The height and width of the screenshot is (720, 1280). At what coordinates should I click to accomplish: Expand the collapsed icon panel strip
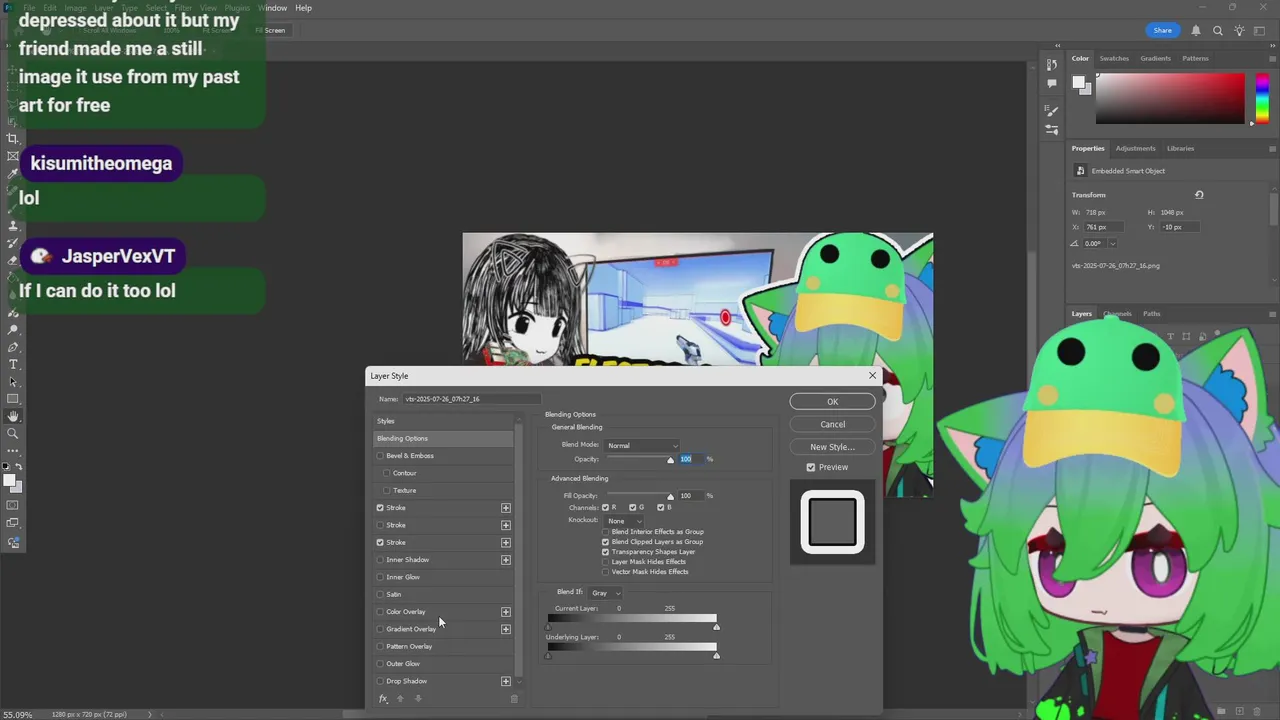point(1057,45)
